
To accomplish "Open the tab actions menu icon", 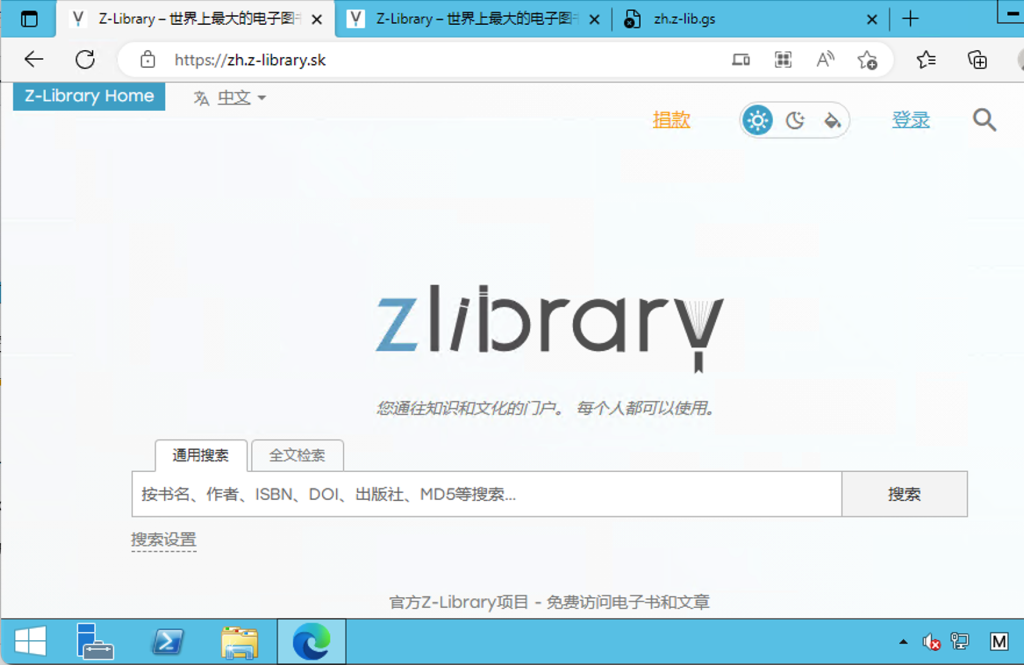I will click(29, 19).
